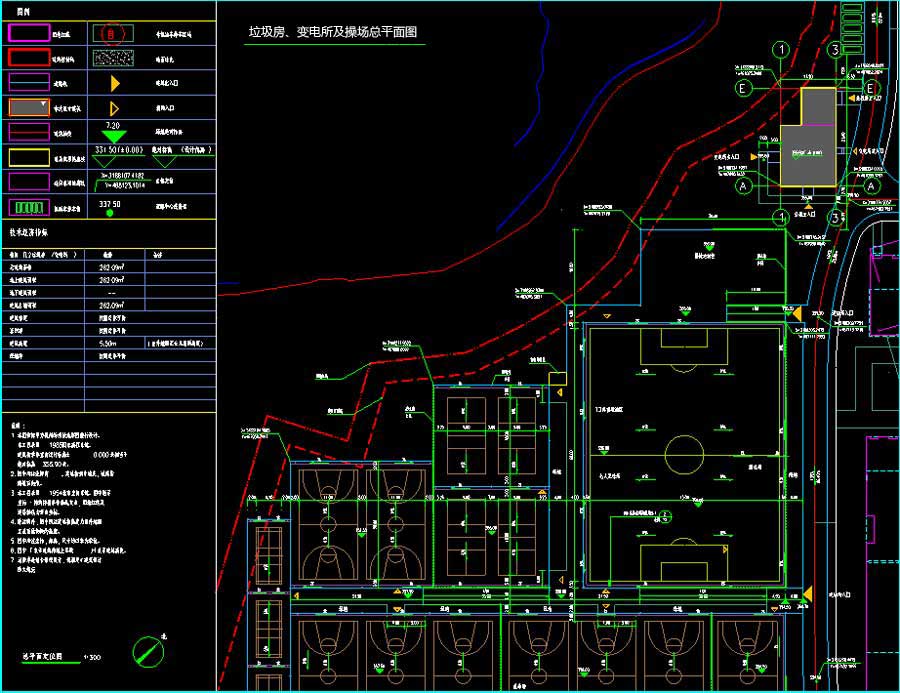The width and height of the screenshot is (900, 693).
Task: Click the red circled B legend symbol
Action: tap(115, 33)
